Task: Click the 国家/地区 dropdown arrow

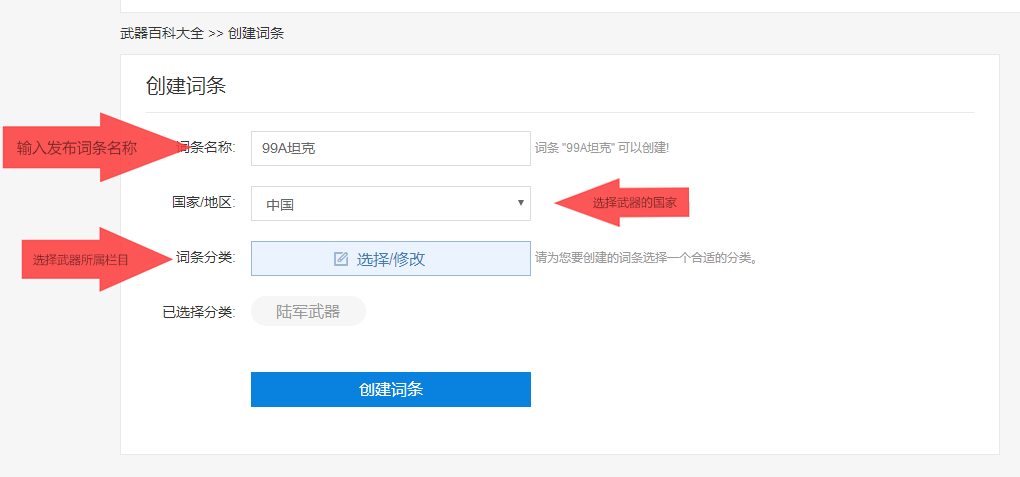Action: (x=520, y=203)
